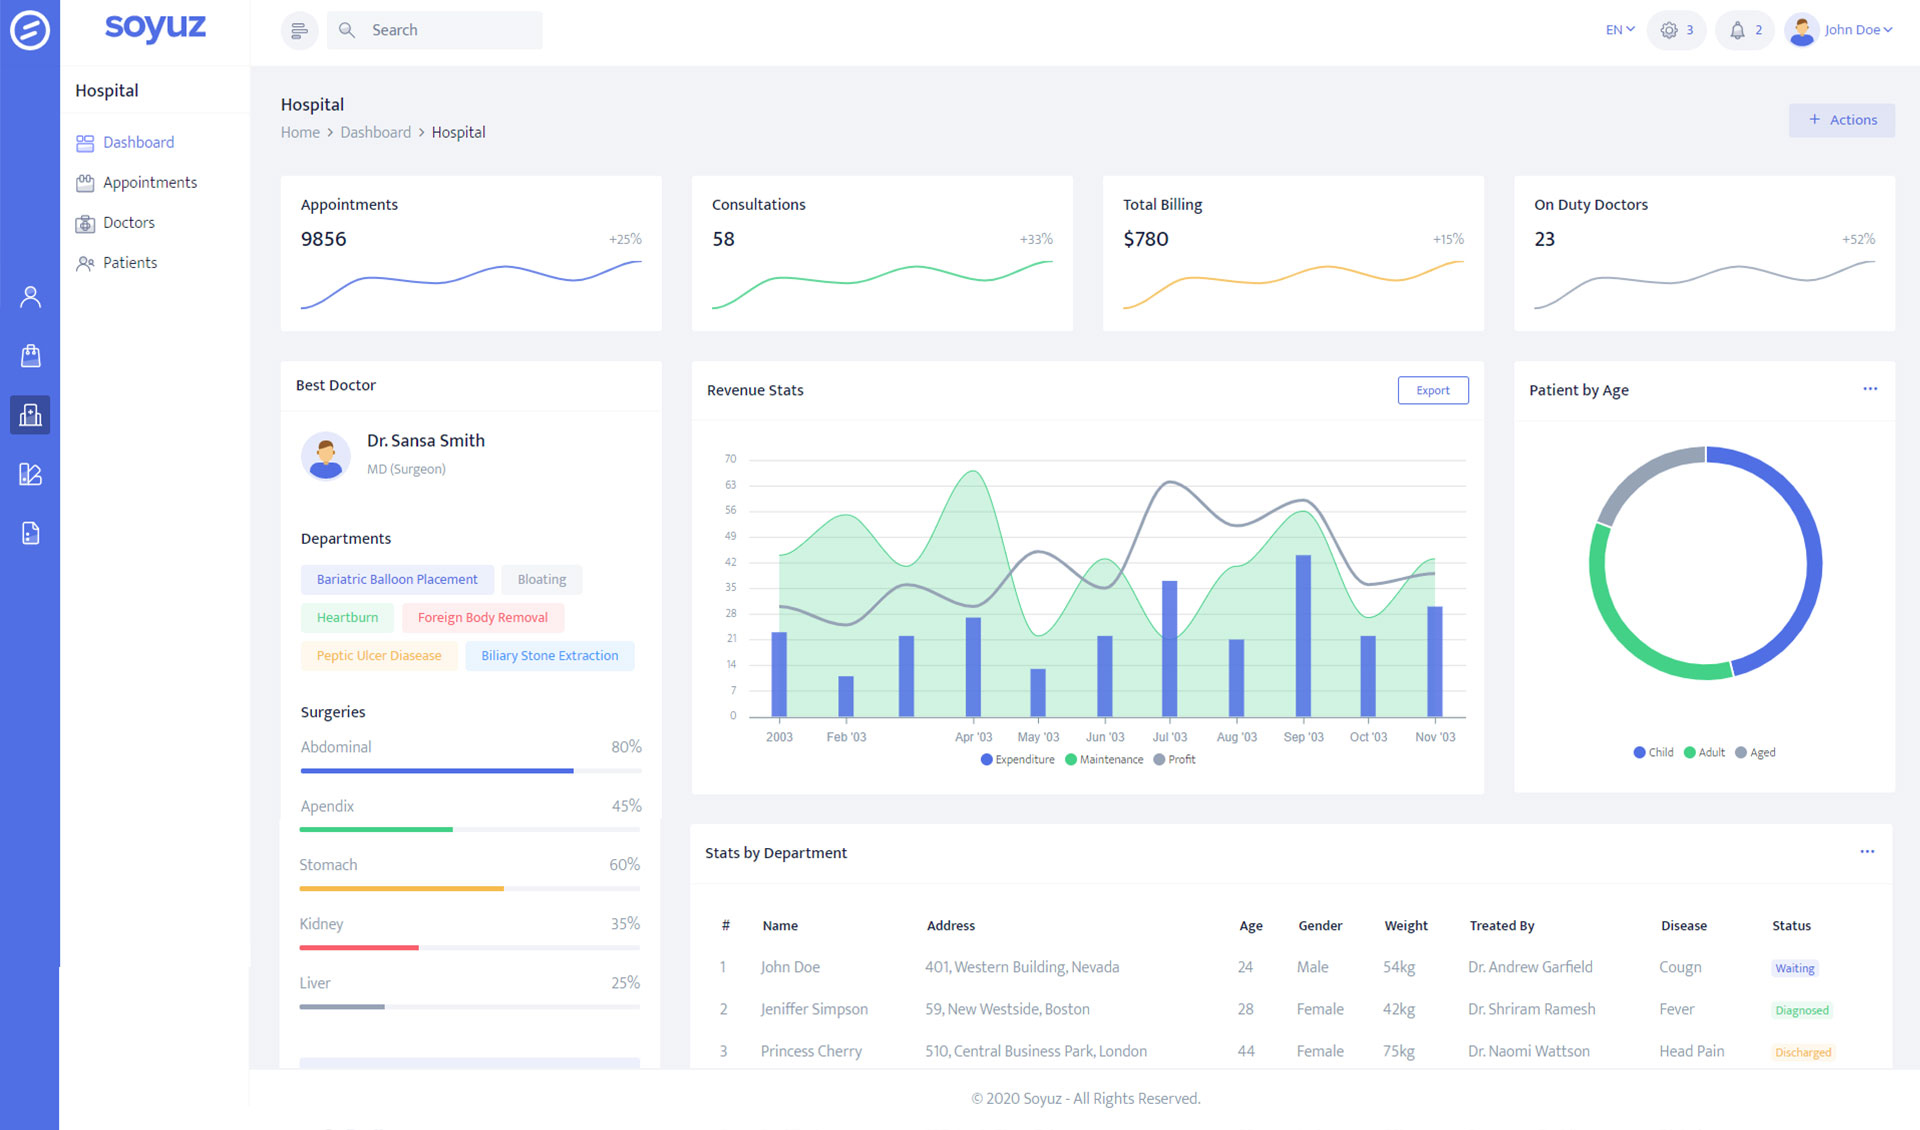Click the user profile icon in sidebar
This screenshot has height=1130, width=1920.
[x=30, y=296]
